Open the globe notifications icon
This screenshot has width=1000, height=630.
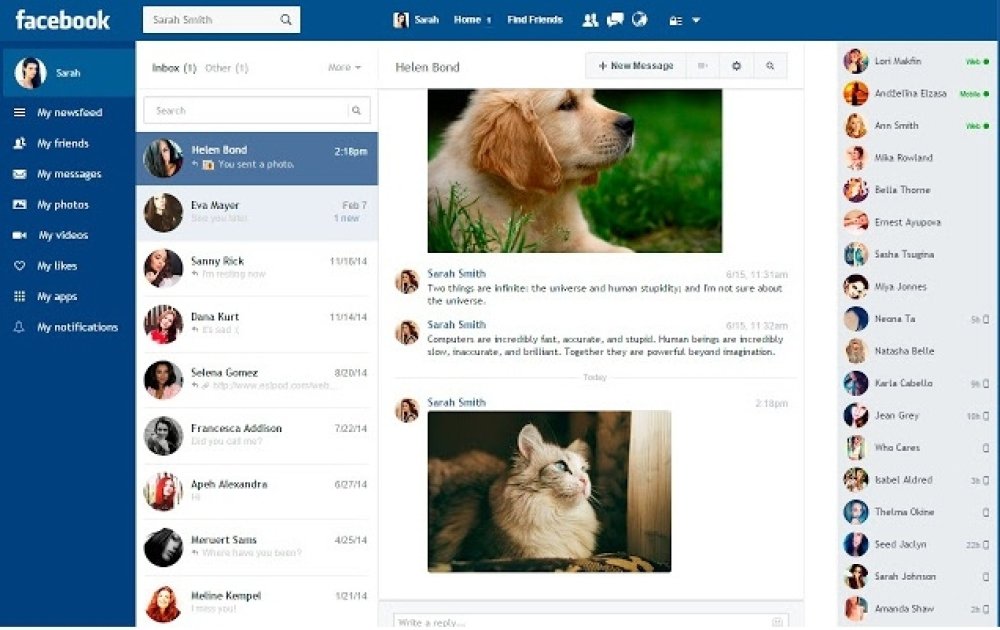click(641, 20)
